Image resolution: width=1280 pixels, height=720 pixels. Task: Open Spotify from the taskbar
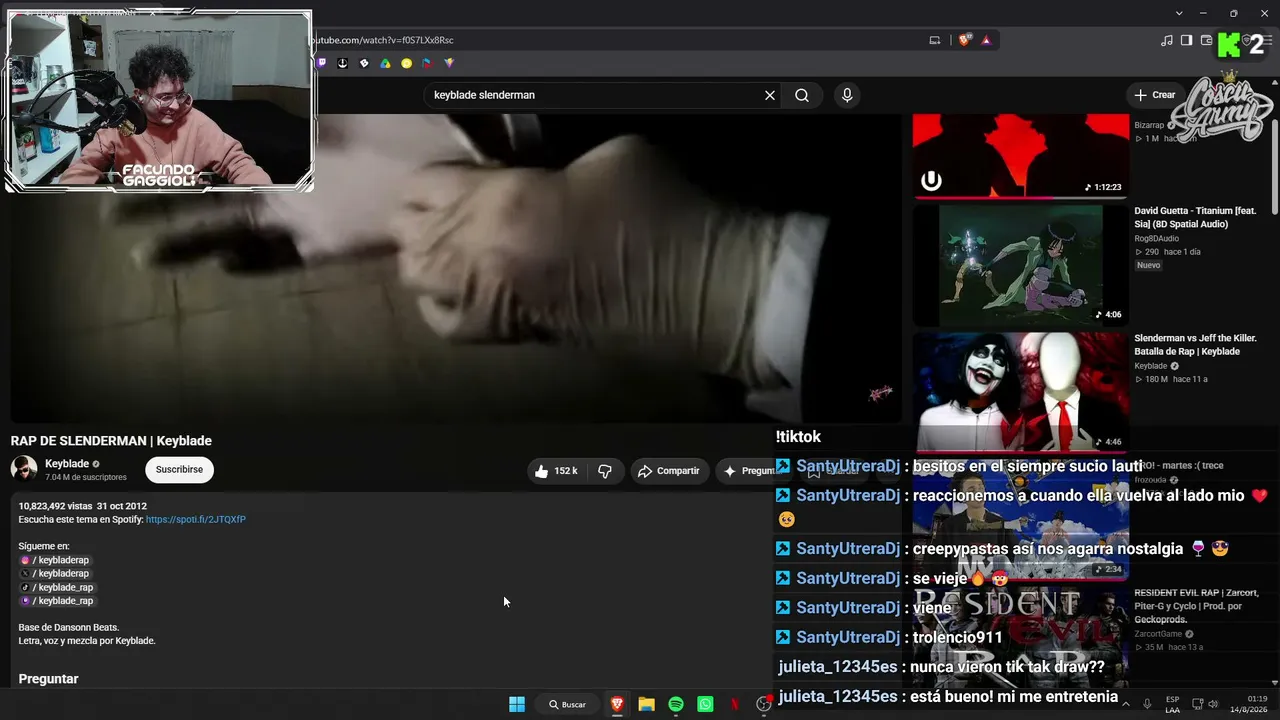click(676, 704)
